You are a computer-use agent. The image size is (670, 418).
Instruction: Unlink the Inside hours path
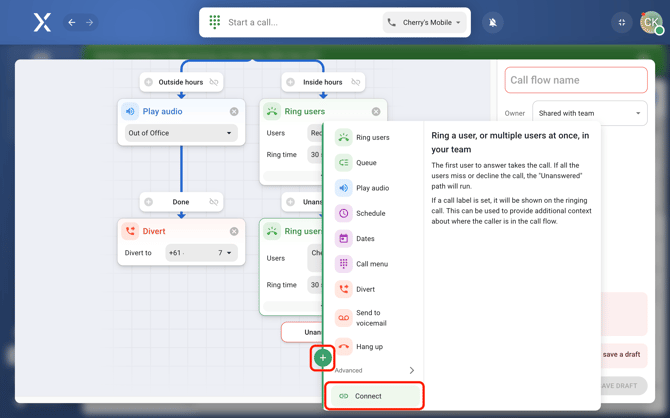[356, 82]
